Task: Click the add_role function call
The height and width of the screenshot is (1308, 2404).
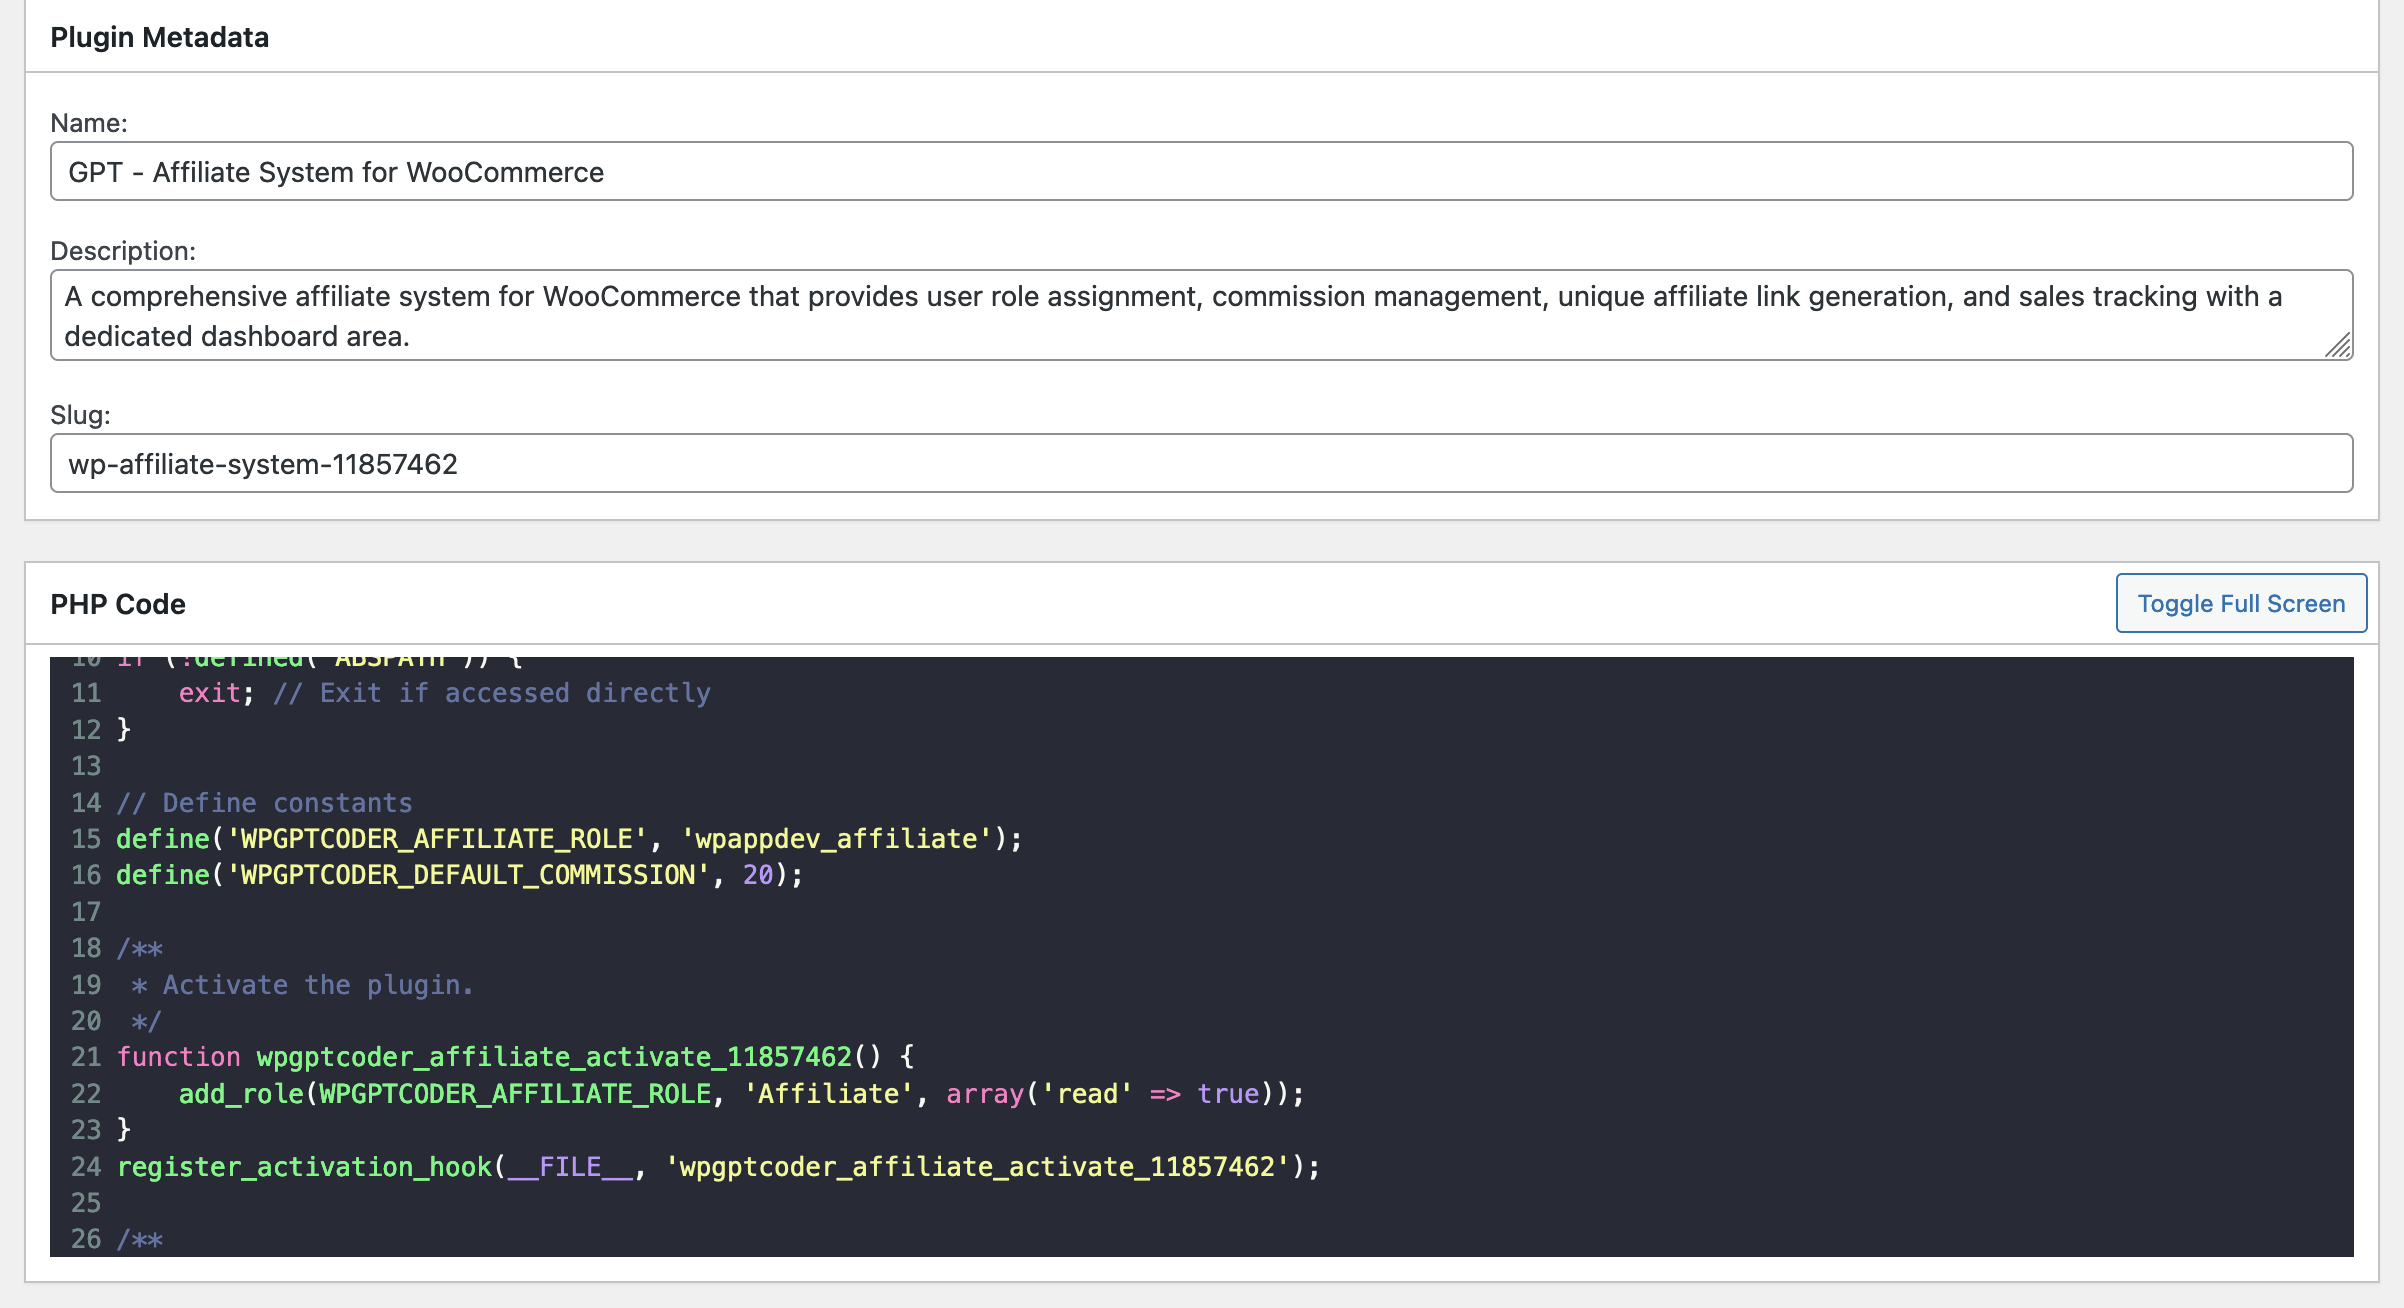Action: (240, 1094)
